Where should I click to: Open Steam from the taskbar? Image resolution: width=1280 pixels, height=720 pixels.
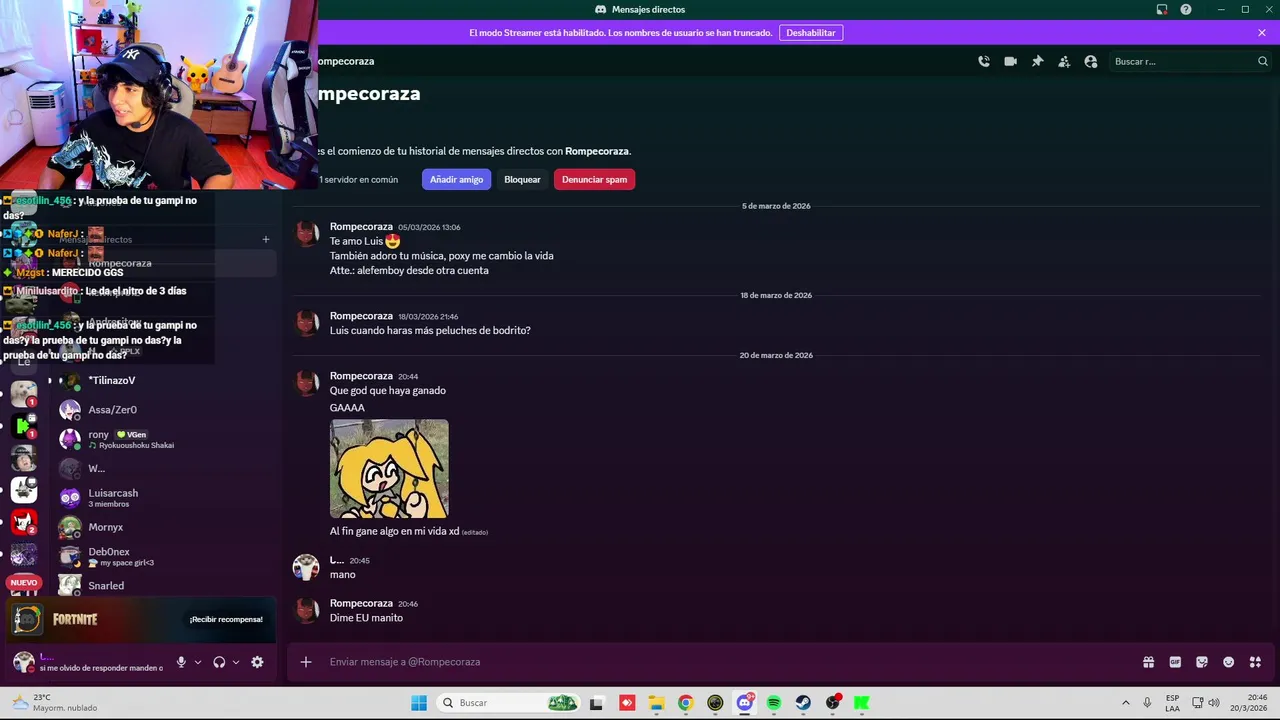(803, 703)
